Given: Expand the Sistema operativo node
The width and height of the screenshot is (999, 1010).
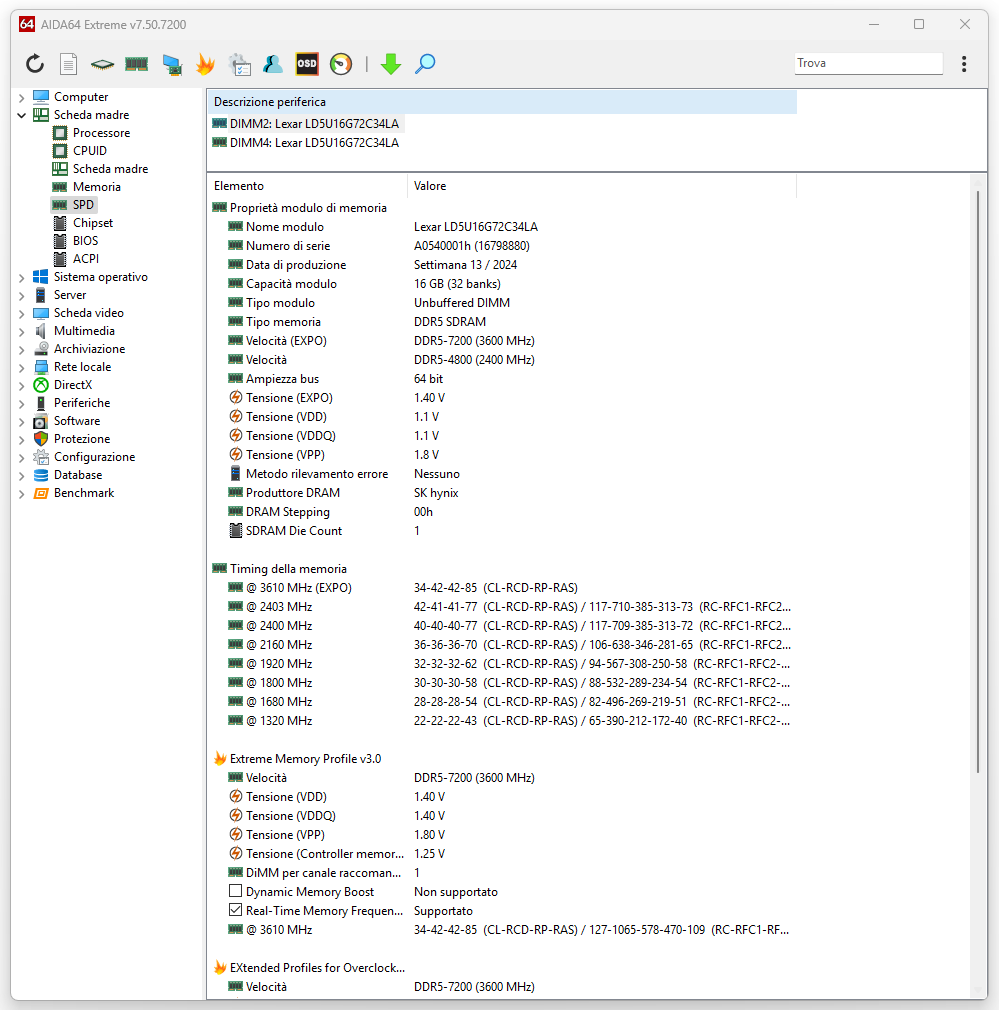Looking at the screenshot, I should pos(21,278).
